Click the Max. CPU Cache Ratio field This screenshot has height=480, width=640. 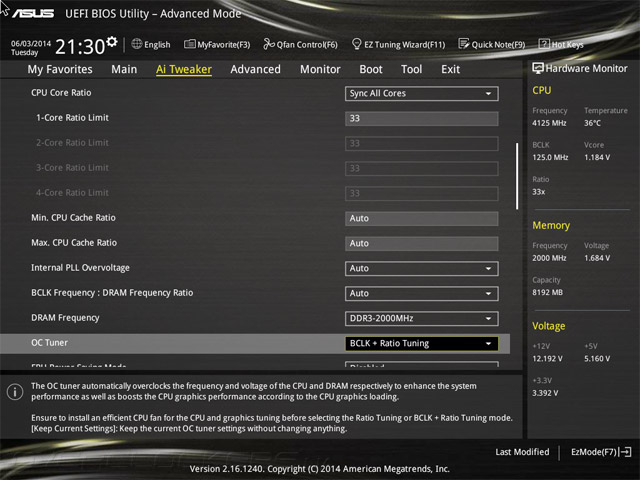tap(422, 243)
